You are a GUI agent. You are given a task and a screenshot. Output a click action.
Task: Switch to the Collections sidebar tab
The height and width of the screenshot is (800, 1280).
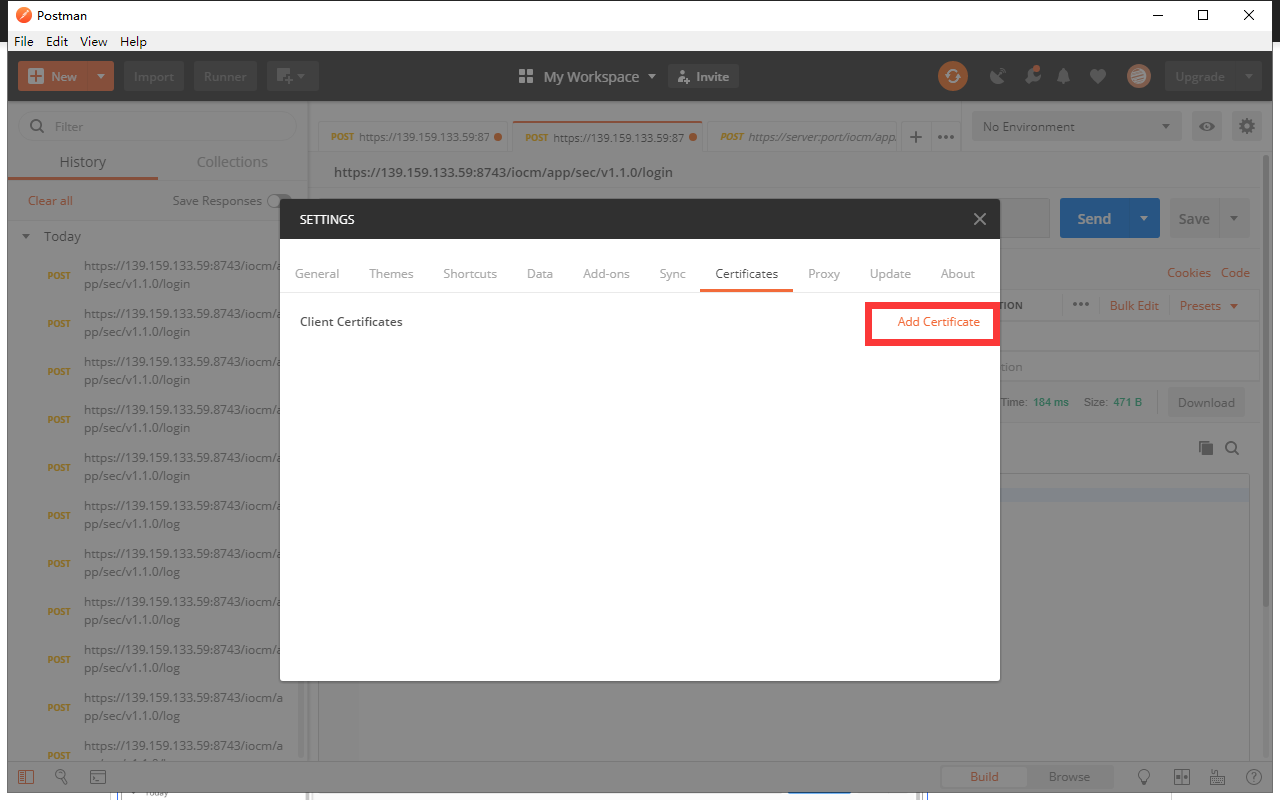pos(232,162)
